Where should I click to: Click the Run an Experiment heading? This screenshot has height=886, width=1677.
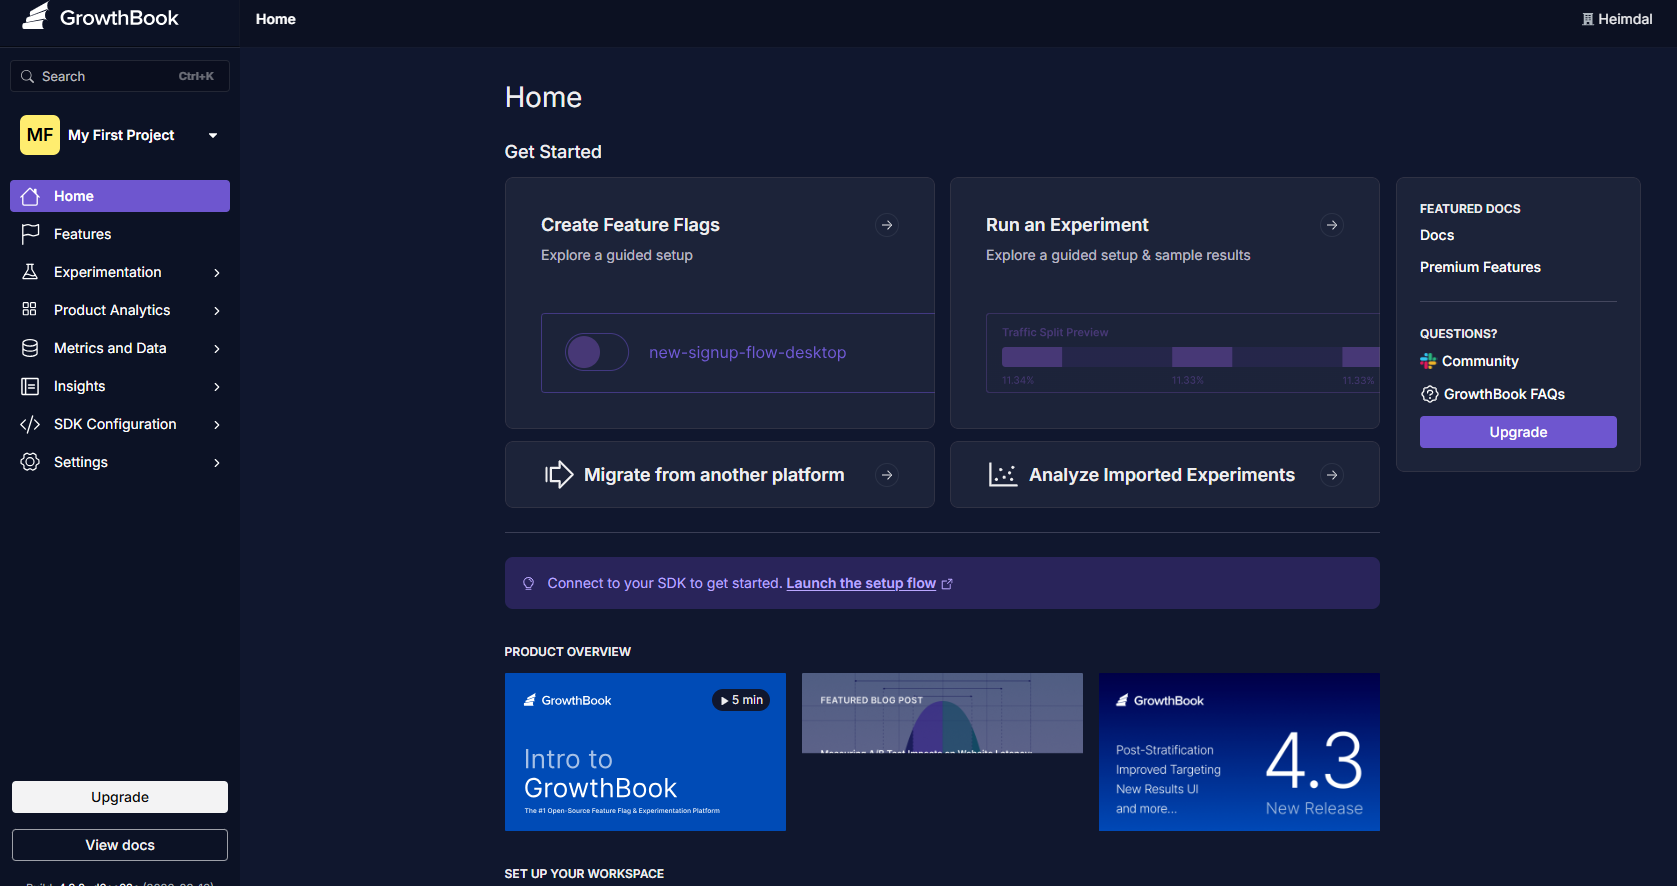click(1067, 225)
